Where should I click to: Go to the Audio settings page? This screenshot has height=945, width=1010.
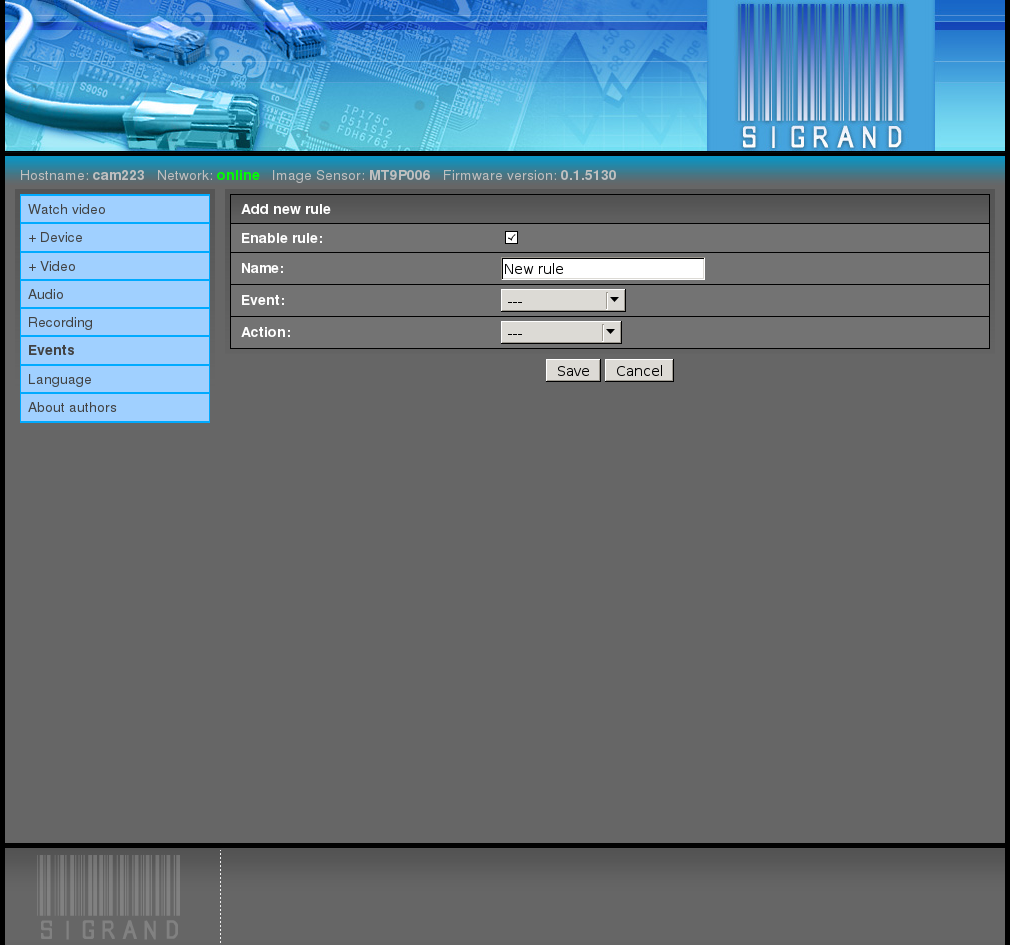coord(115,294)
